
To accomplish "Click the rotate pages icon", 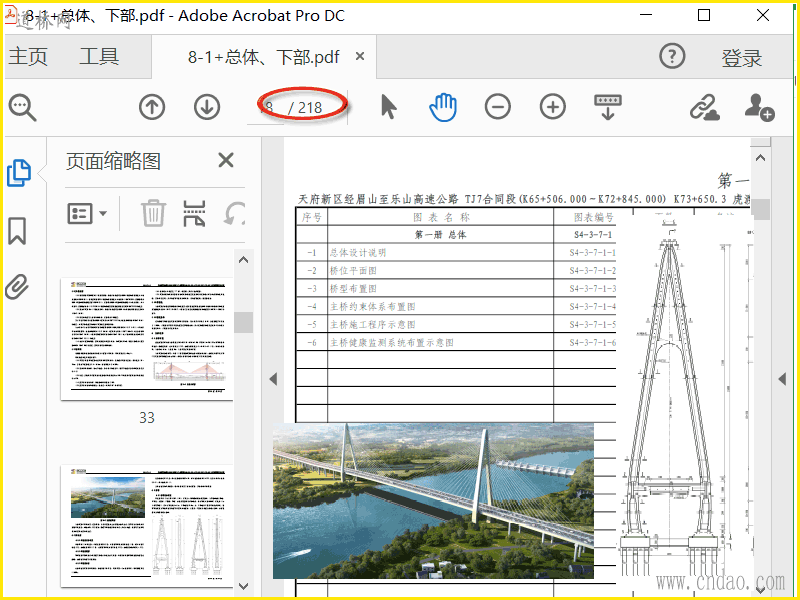I will (235, 213).
